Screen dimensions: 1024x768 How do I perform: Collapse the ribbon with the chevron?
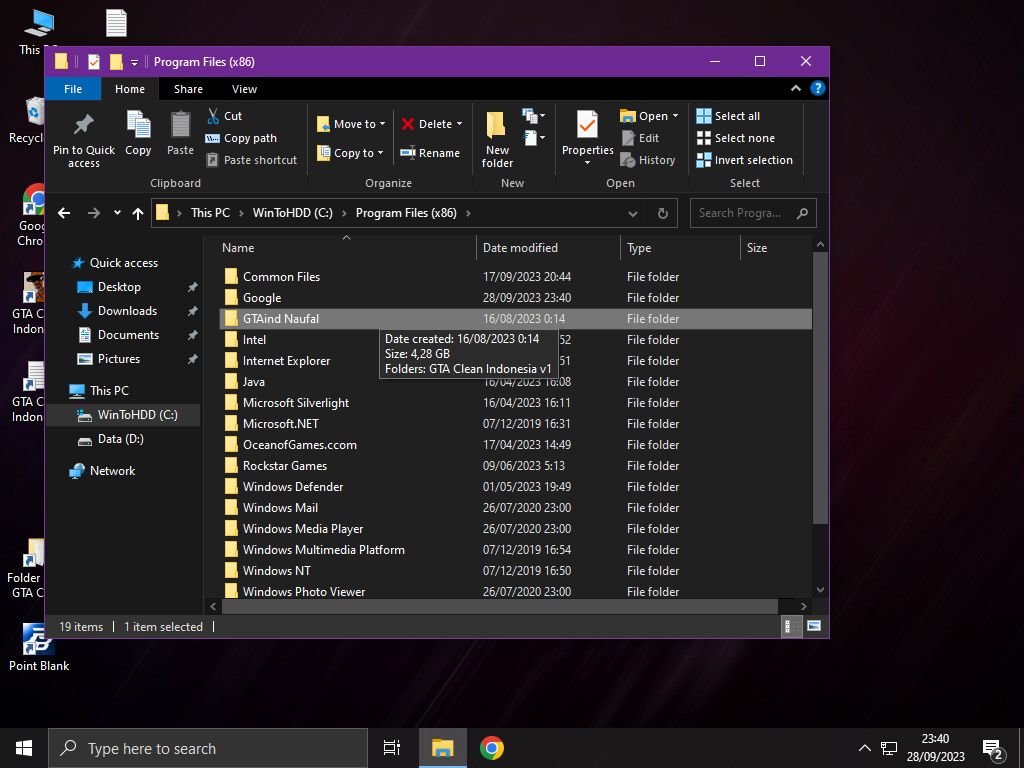[795, 89]
